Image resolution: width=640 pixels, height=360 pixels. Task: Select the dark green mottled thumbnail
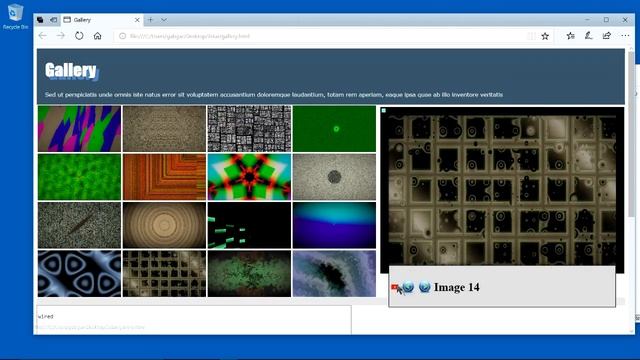tap(249, 273)
